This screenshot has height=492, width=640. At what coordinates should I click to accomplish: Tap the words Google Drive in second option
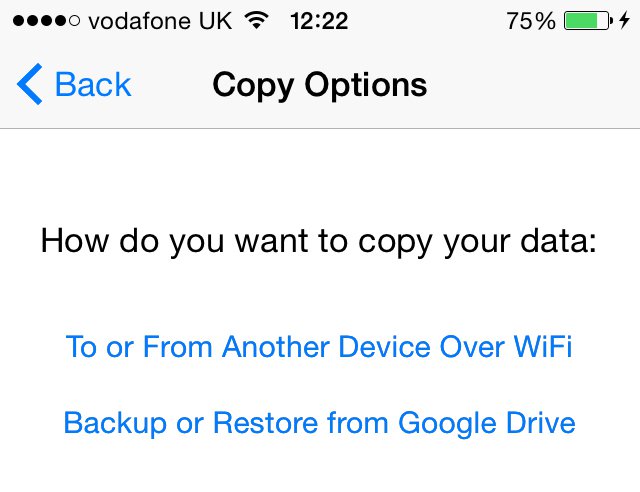pos(487,423)
